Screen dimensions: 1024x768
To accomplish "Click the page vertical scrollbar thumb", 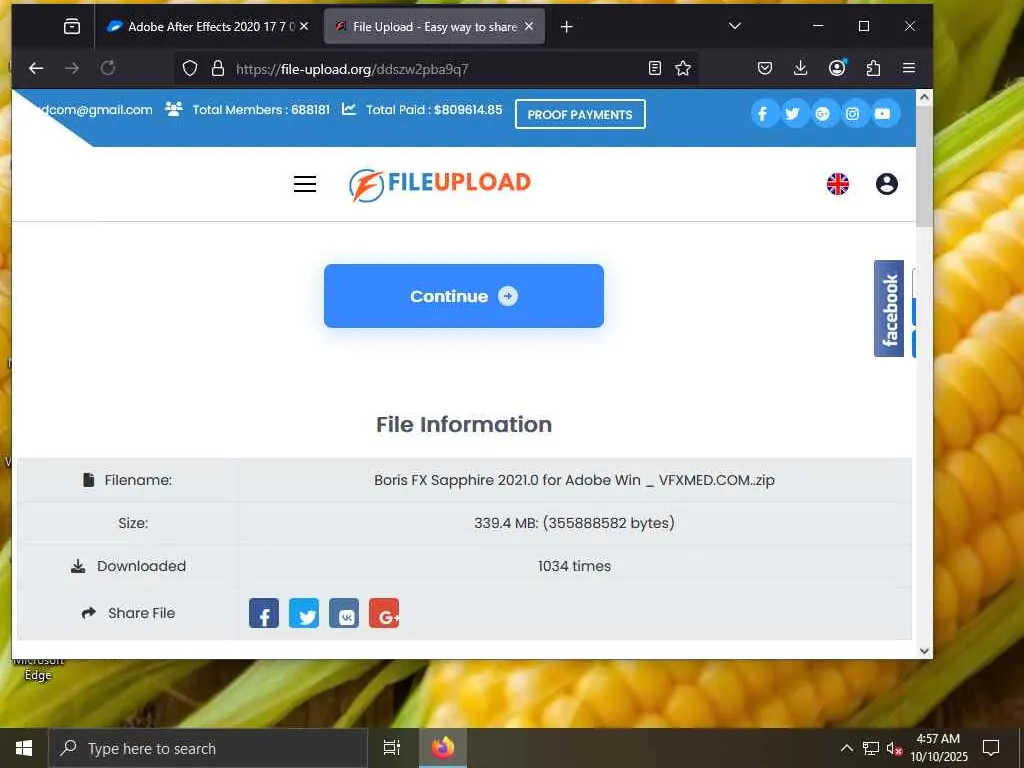I will click(x=924, y=167).
